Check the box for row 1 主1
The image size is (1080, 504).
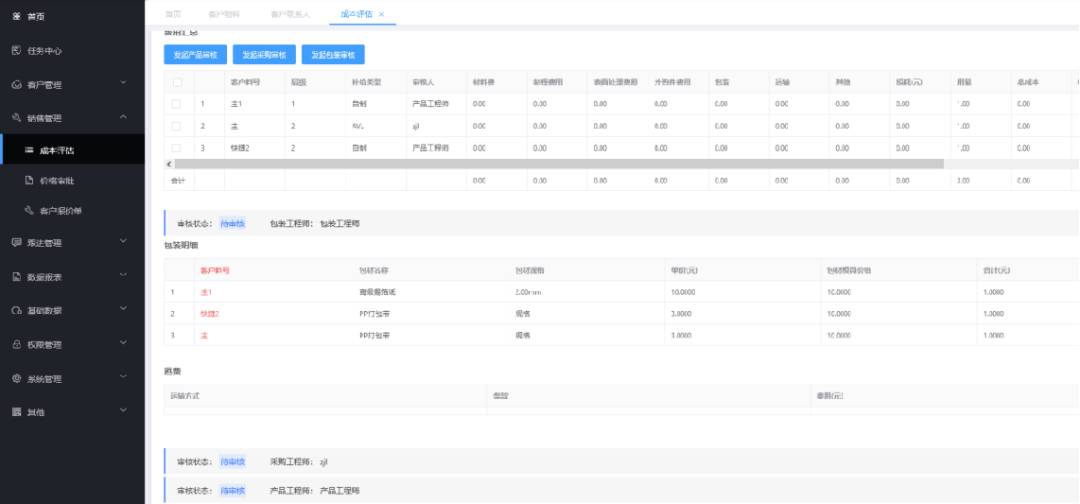tap(177, 104)
